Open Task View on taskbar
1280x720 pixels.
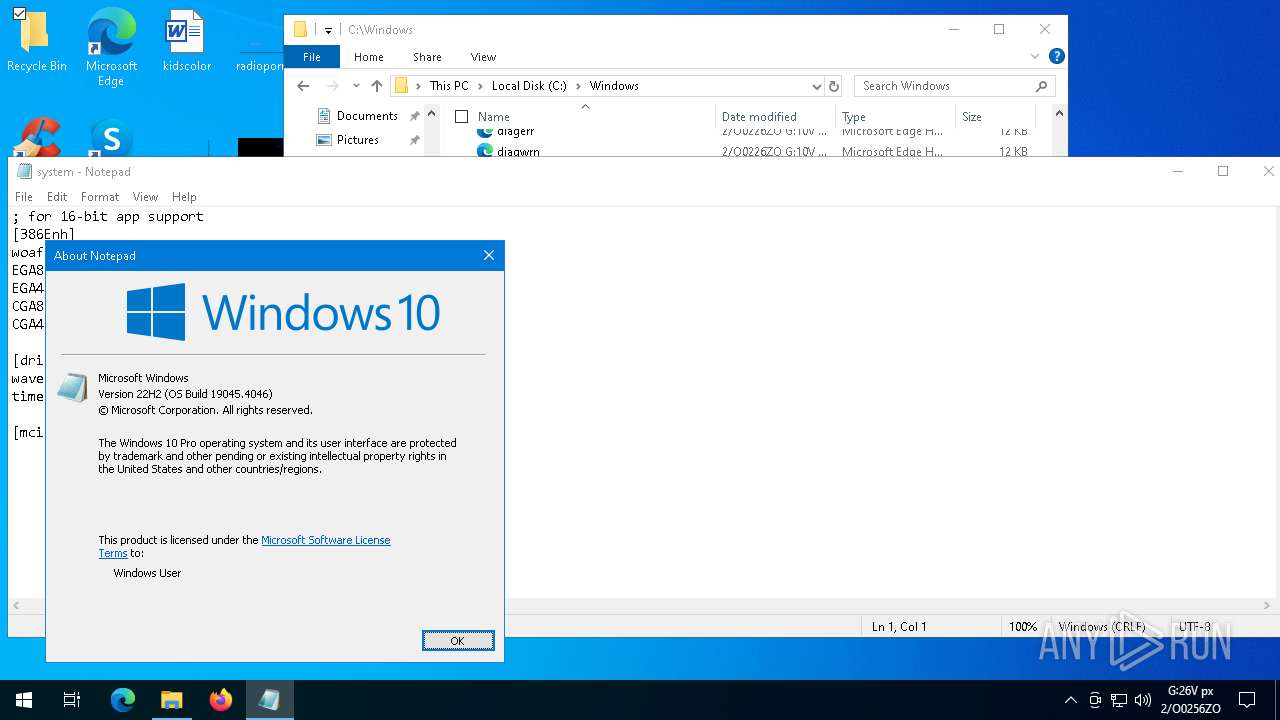(x=72, y=700)
